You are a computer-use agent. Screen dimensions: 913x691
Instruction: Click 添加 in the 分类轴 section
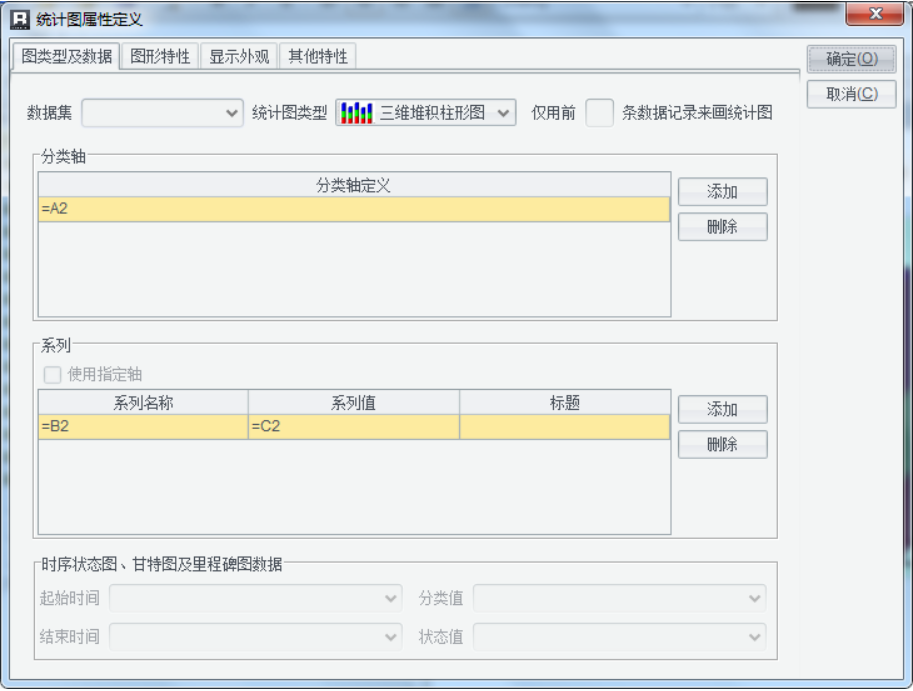pos(723,192)
